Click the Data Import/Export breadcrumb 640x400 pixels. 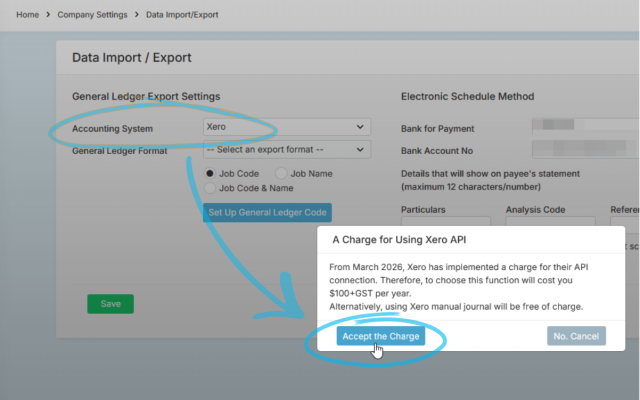pyautogui.click(x=182, y=15)
